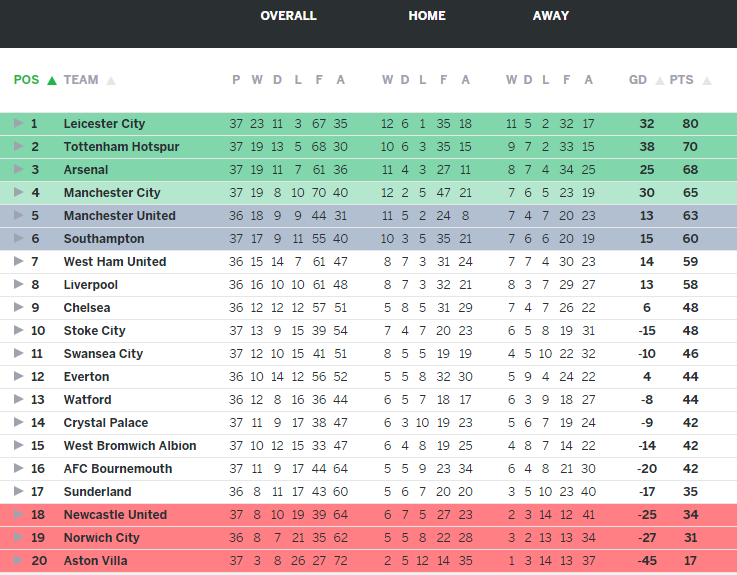Switch to the HOME tab
This screenshot has height=575, width=737.
(x=427, y=16)
